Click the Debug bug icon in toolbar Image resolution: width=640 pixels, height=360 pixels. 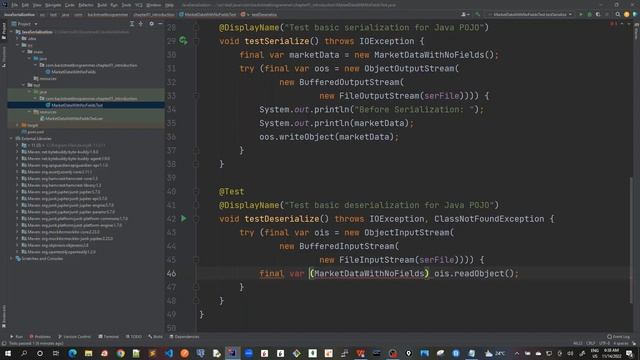[x=589, y=14]
